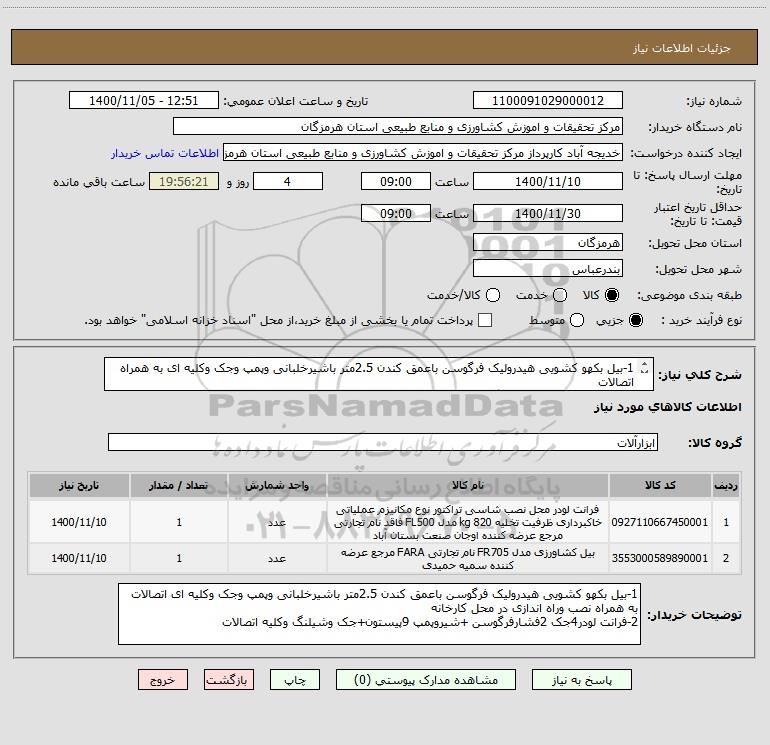
Task: Click the جزئیات اطلاعات نیاز page header
Action: (682, 48)
